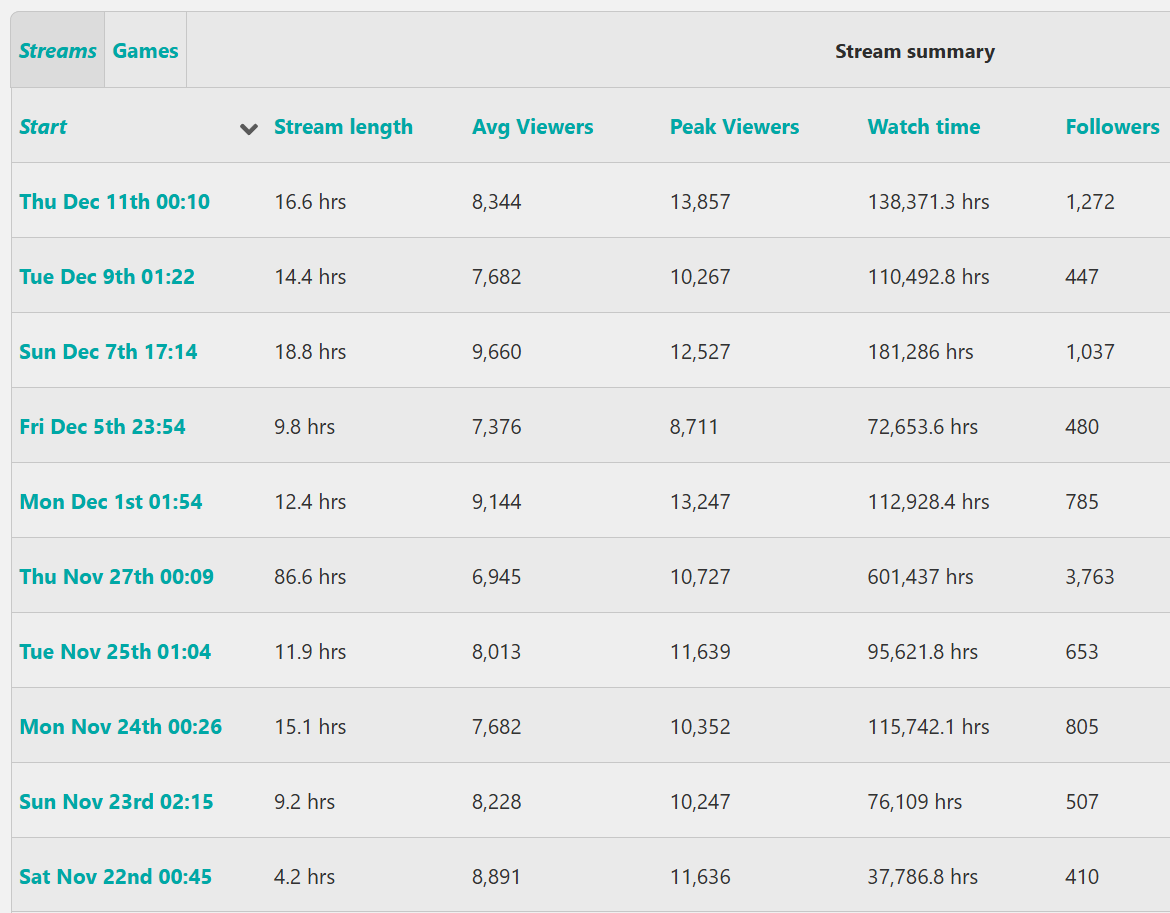The image size is (1170, 913).
Task: Select watch time 601,437 hrs
Action: point(920,577)
